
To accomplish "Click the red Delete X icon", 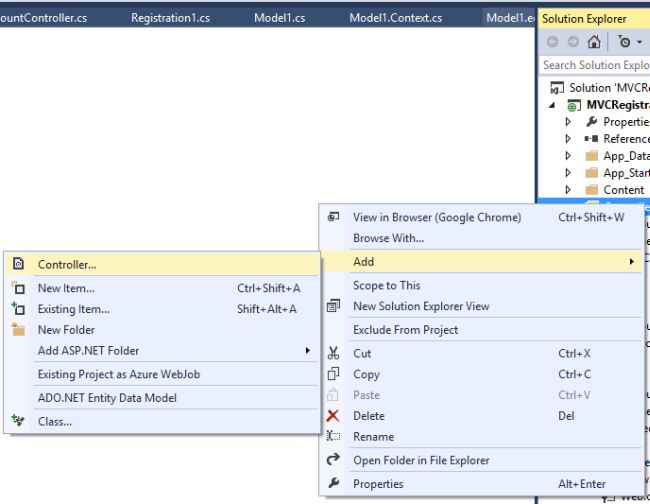I will click(x=334, y=416).
